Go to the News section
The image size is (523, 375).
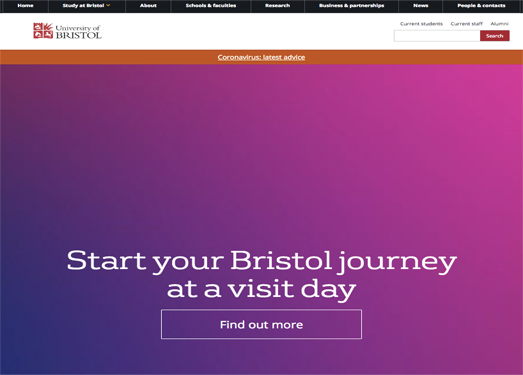(420, 5)
